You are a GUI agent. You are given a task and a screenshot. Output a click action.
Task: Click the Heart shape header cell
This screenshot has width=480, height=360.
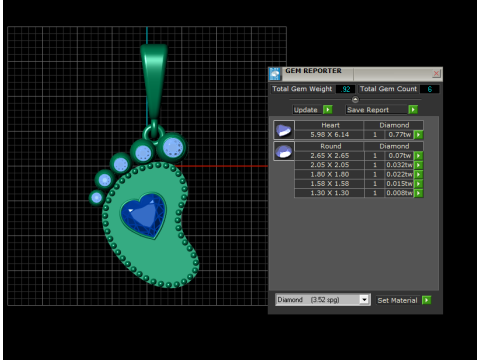[x=329, y=125]
